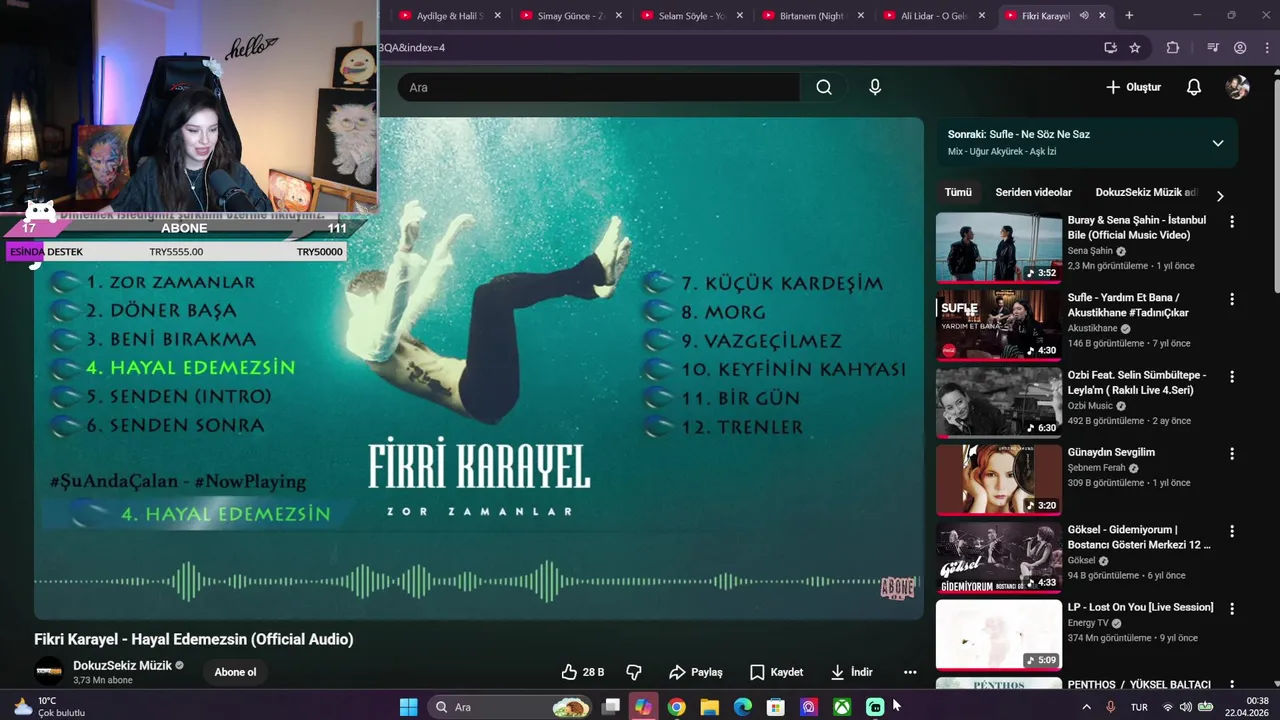Open Chrome extensions puzzle icon
Screen dimensions: 1280x720
pyautogui.click(x=1173, y=47)
